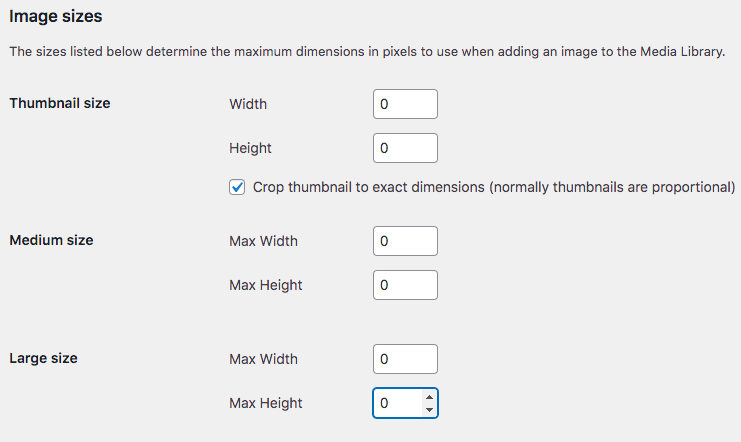Click the Thumbnail size row heading
This screenshot has height=442, width=741.
[x=60, y=102]
